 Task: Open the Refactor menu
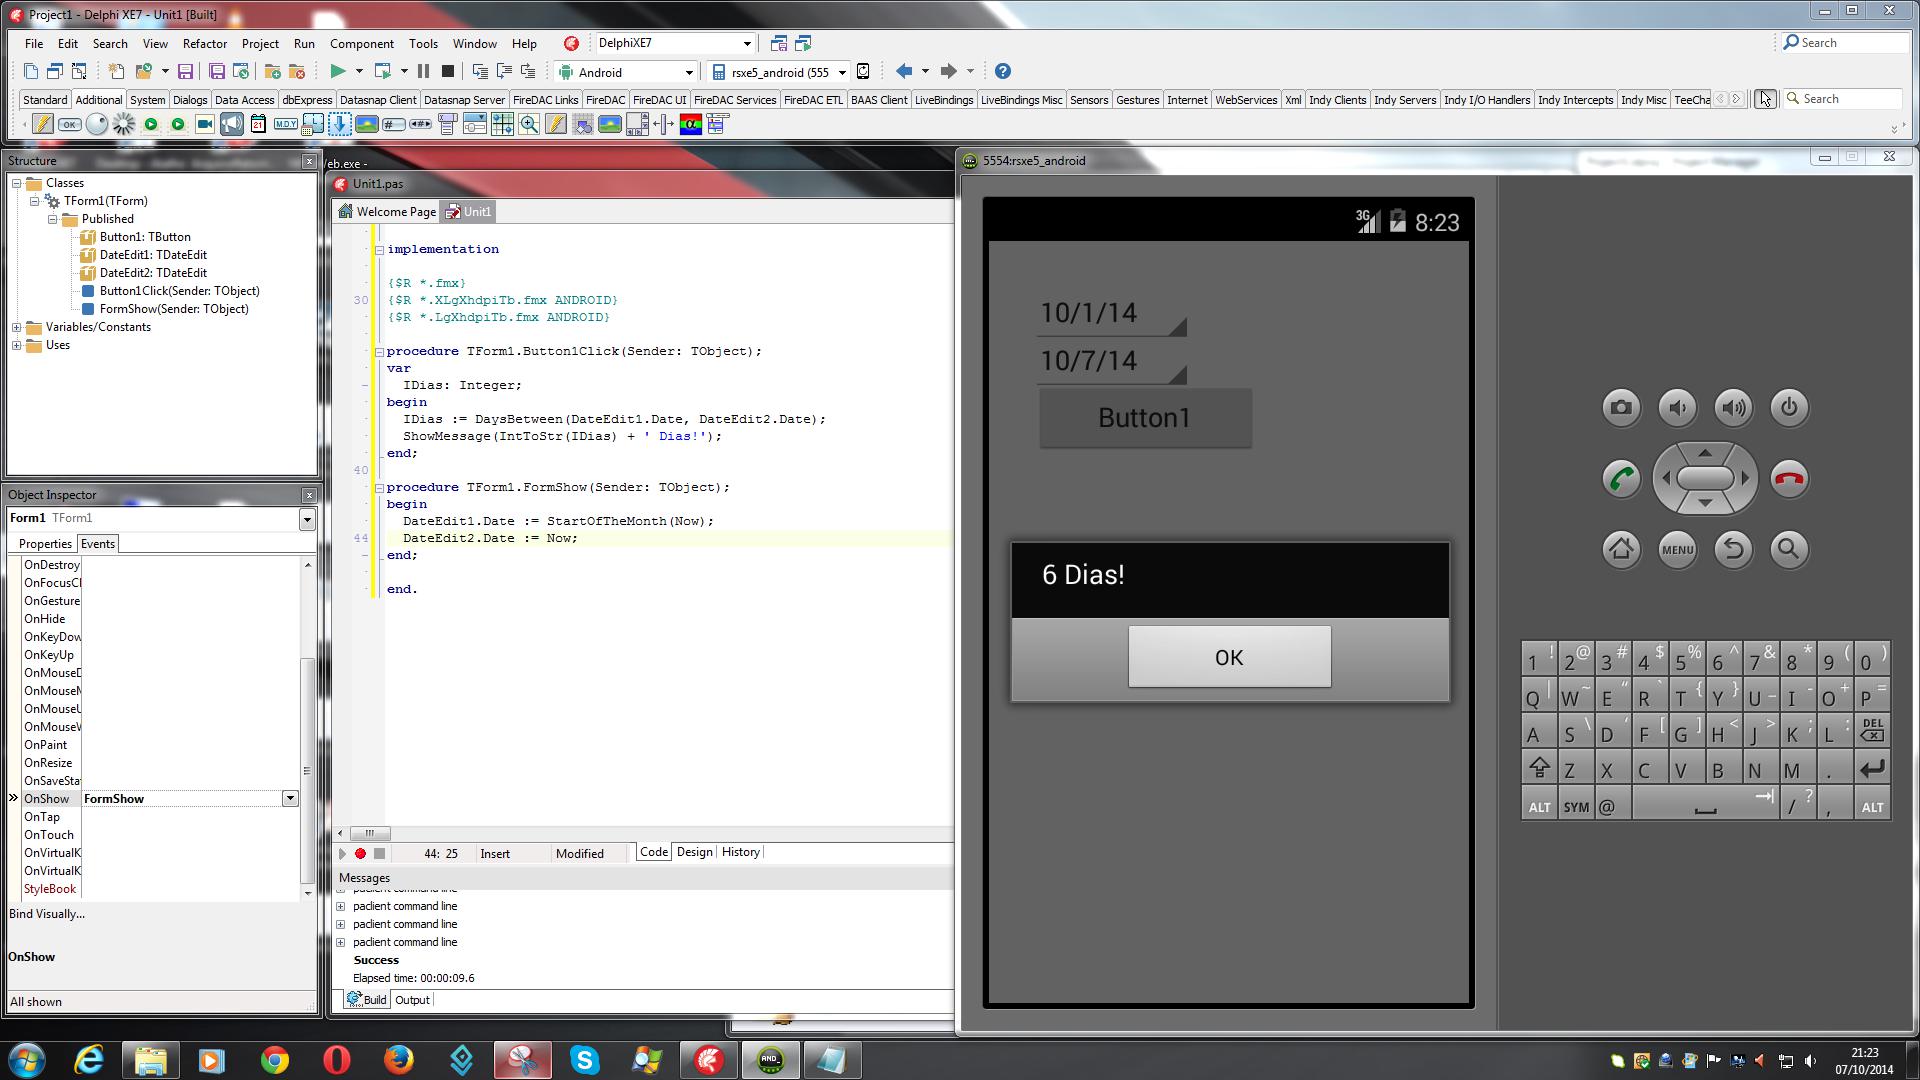pos(204,43)
